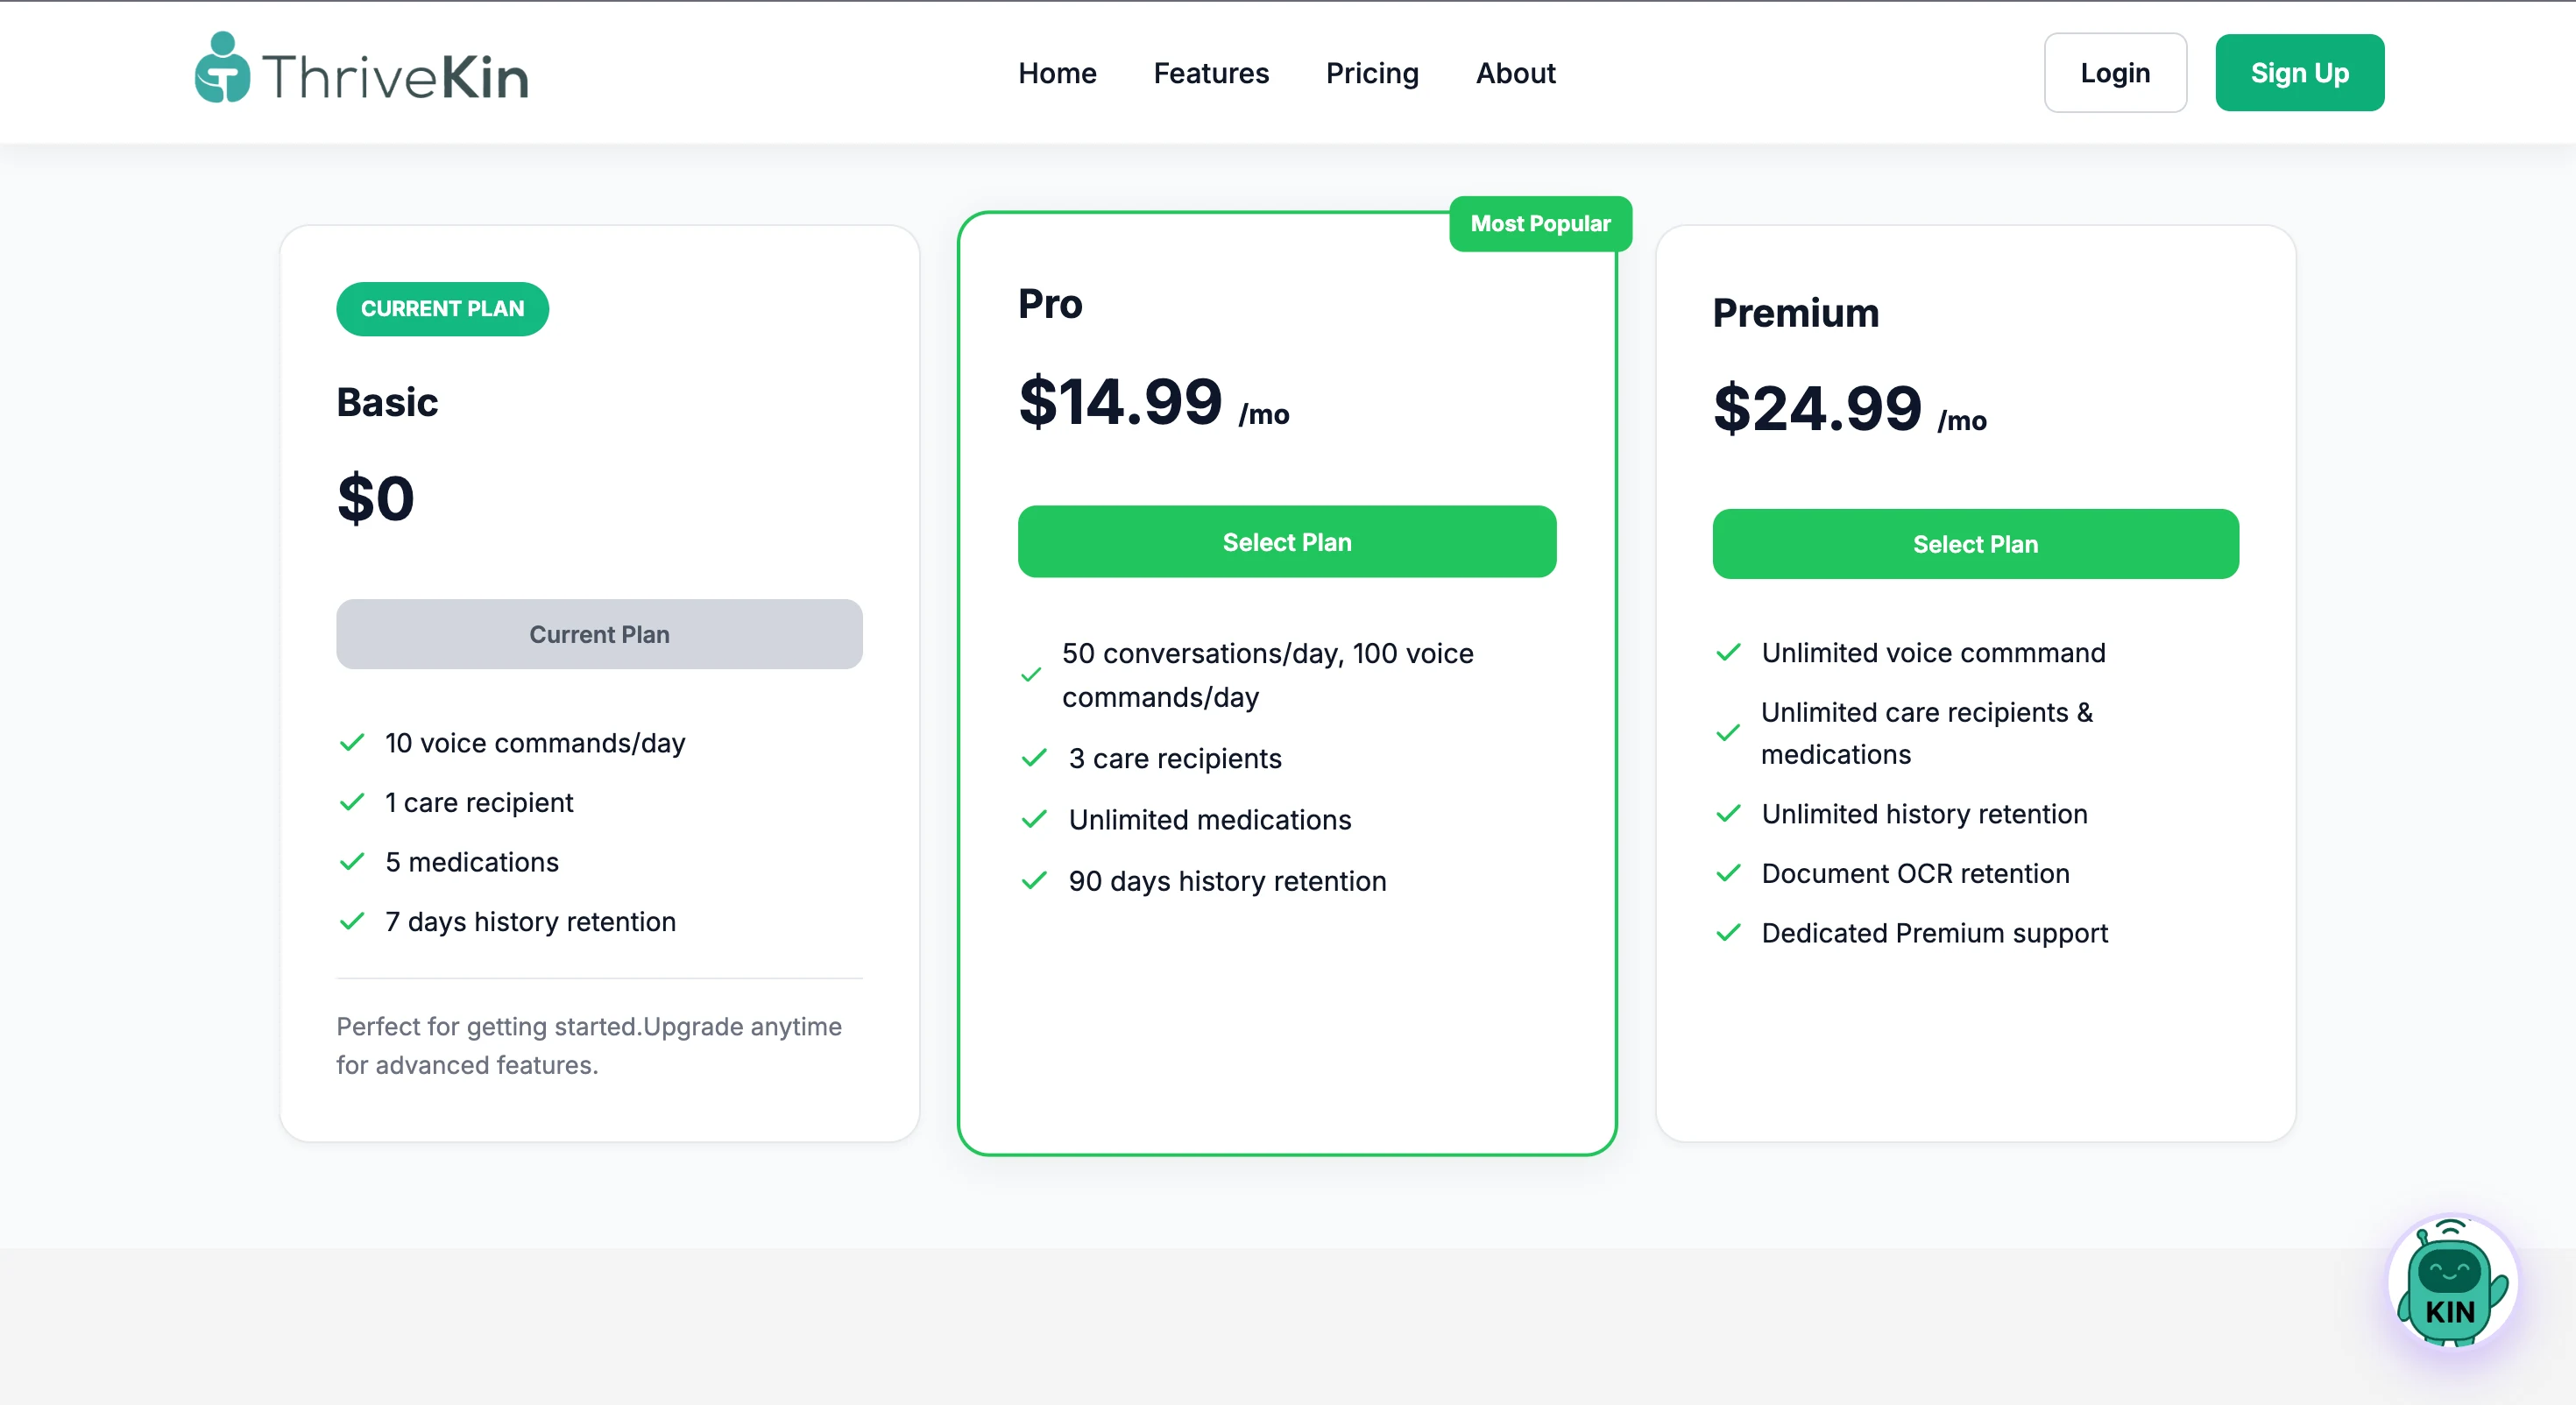Click the Login button
Image resolution: width=2576 pixels, height=1405 pixels.
[2115, 73]
